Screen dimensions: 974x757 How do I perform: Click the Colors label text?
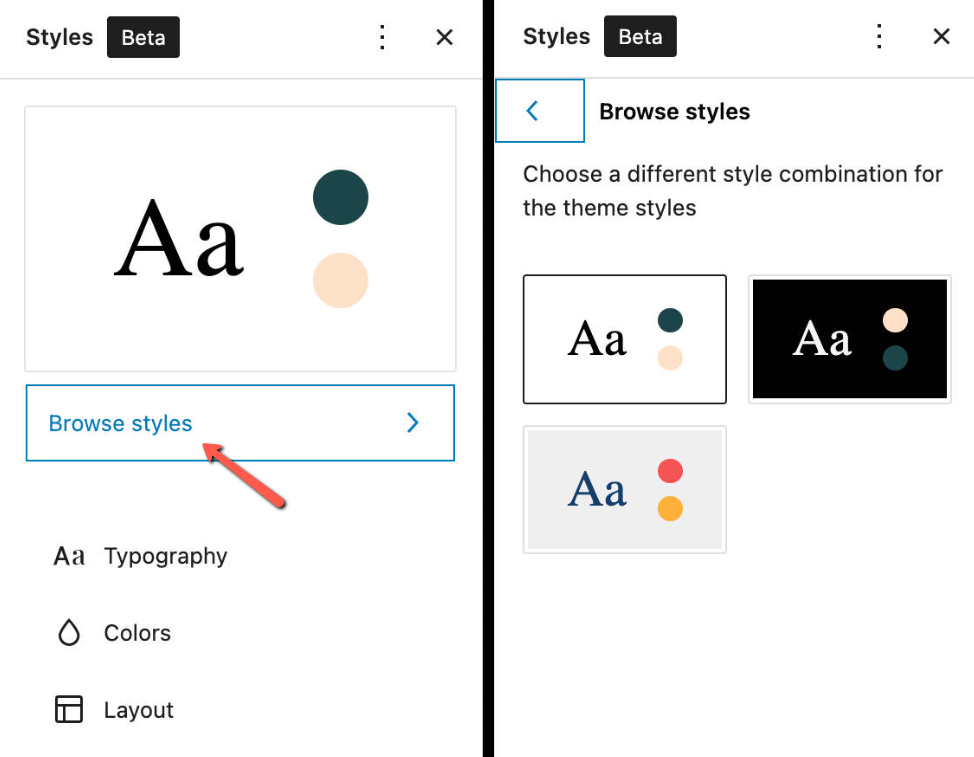pos(136,632)
